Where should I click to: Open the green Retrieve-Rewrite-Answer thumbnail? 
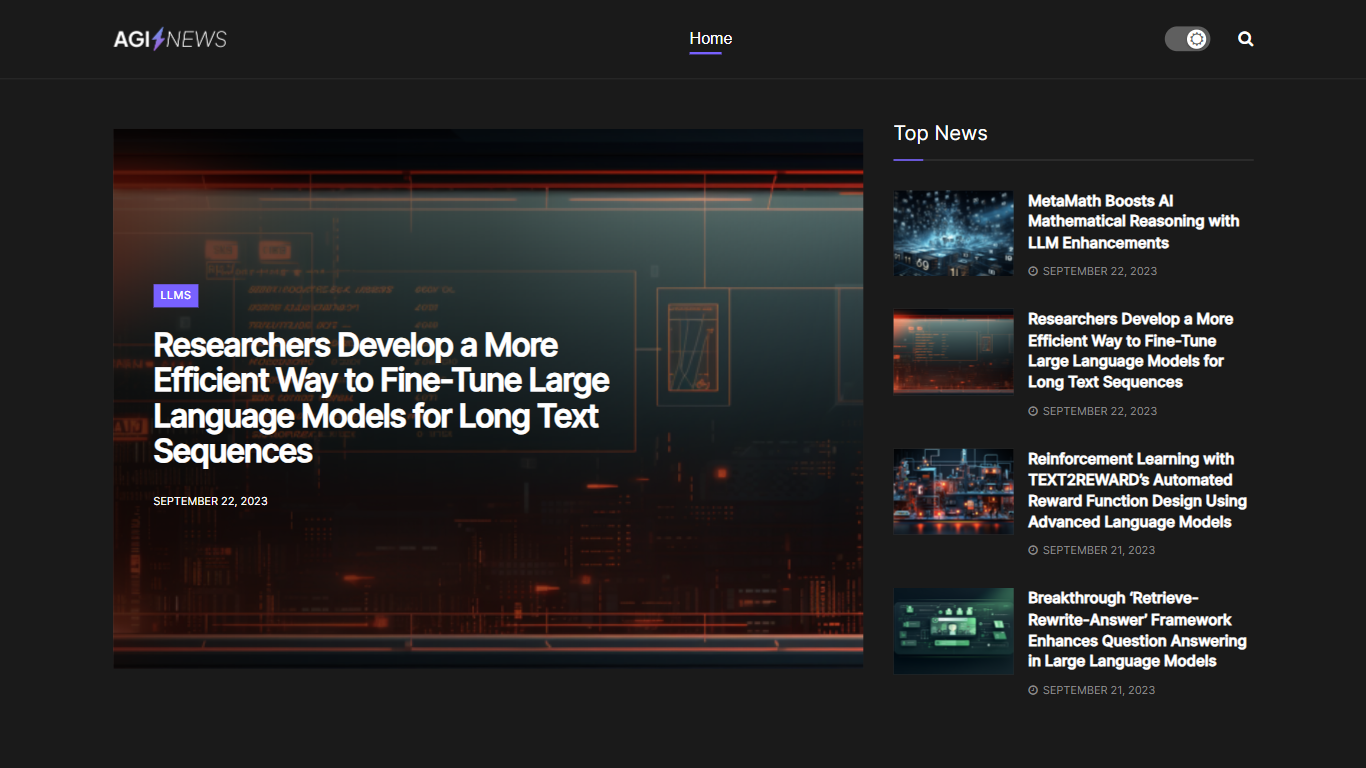click(953, 631)
